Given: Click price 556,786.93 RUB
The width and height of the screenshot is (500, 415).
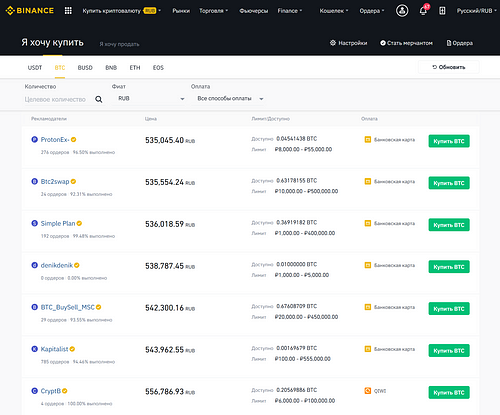Looking at the screenshot, I should 170,392.
